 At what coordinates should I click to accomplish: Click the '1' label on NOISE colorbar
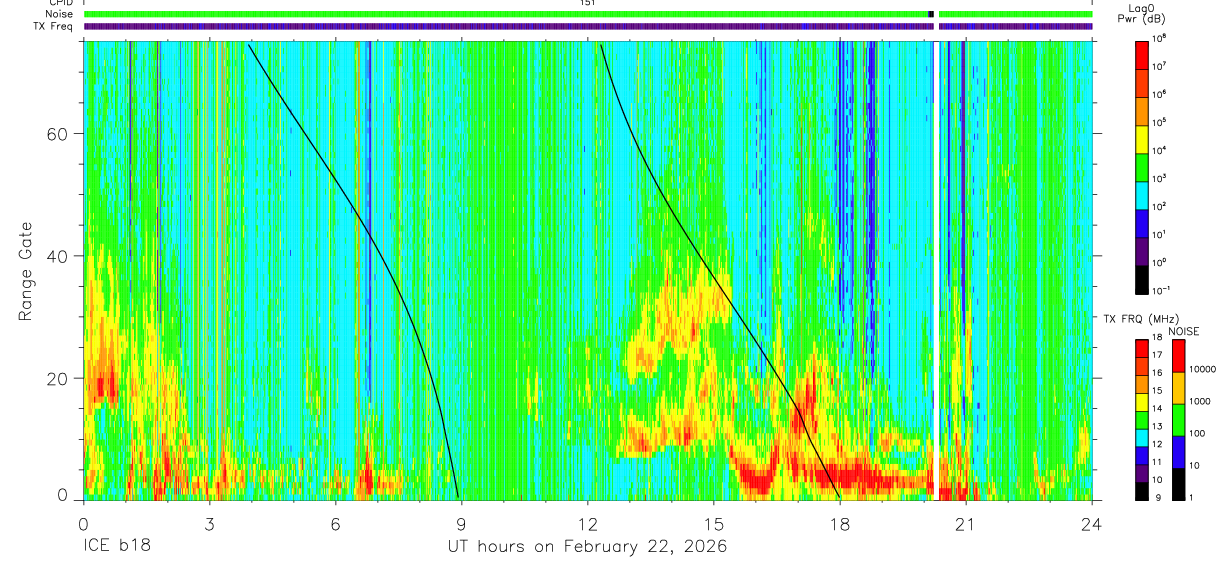[1191, 498]
